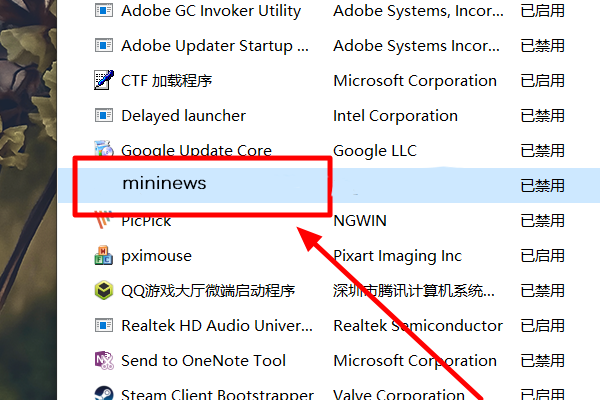Click the QQ游戏大厅微端启动程序 icon
600x400 pixels.
[x=104, y=291]
